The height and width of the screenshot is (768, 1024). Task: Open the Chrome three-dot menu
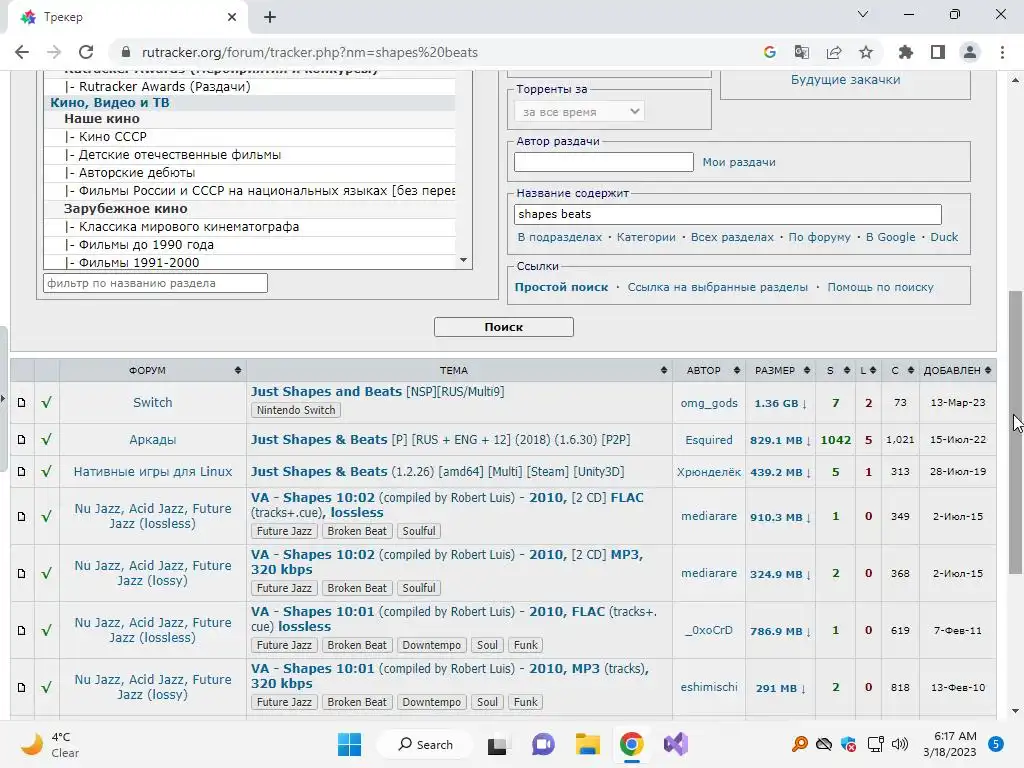[x=1002, y=52]
